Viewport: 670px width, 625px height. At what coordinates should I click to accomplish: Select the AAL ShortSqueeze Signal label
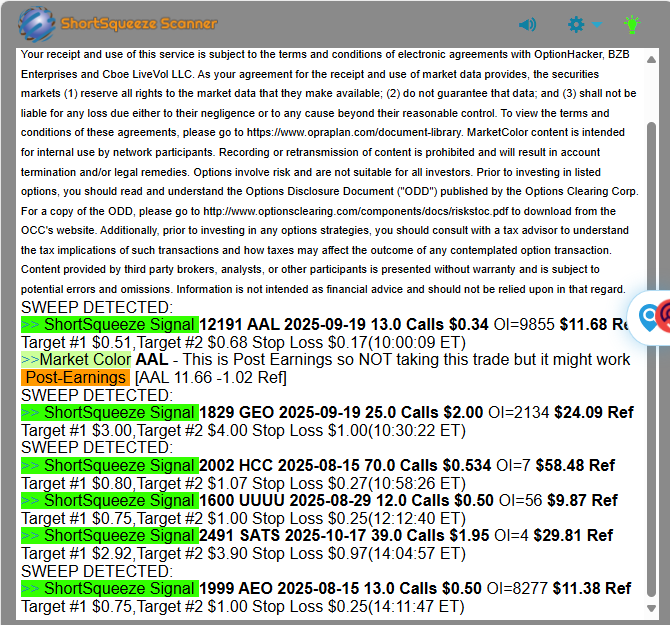(x=110, y=324)
